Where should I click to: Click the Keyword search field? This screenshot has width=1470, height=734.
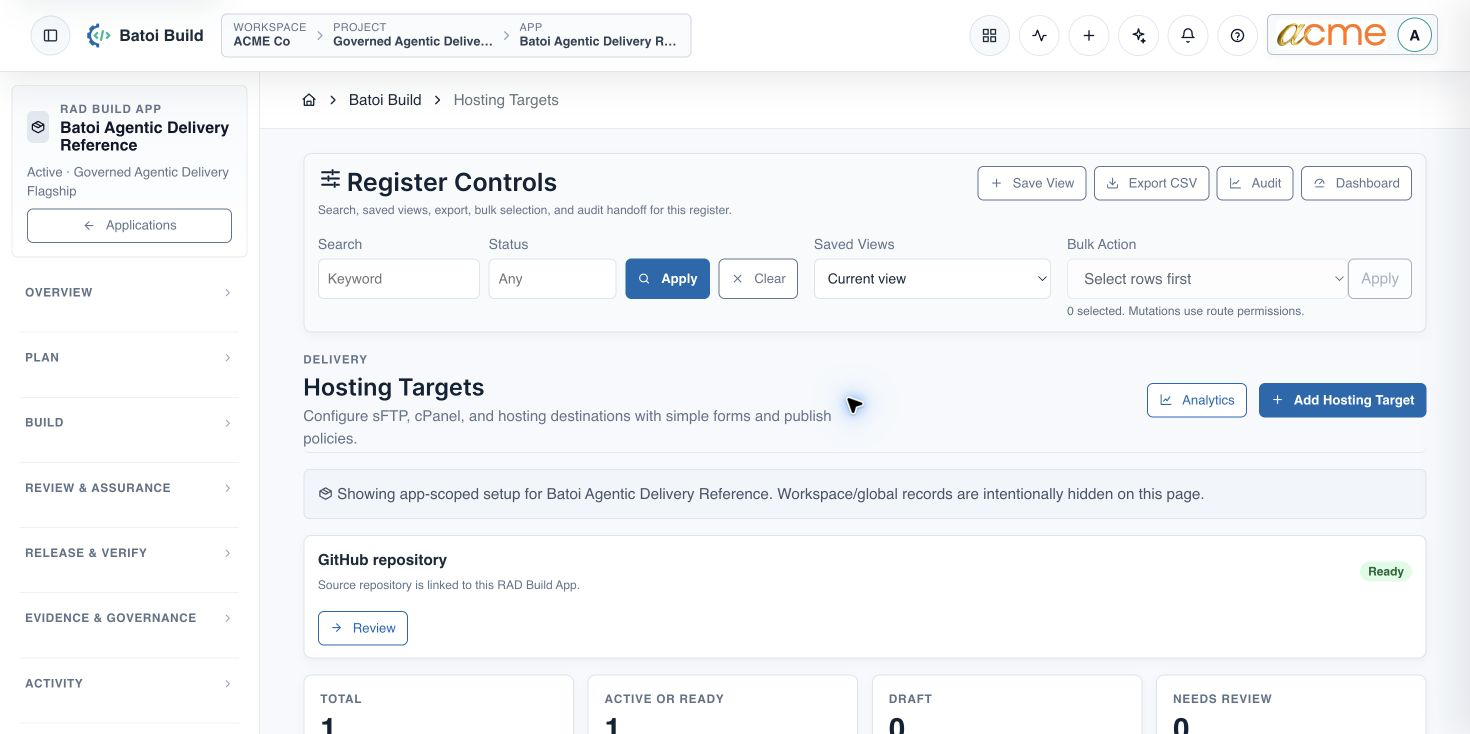click(399, 279)
